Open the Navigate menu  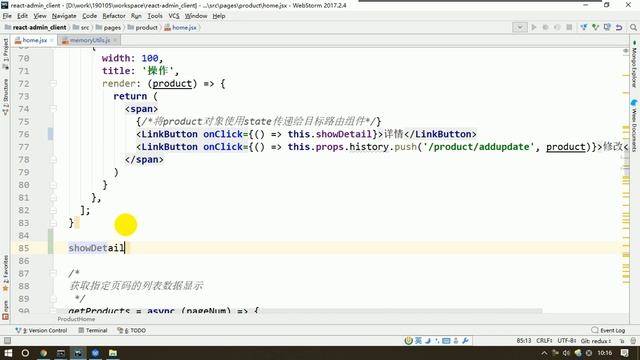click(64, 16)
